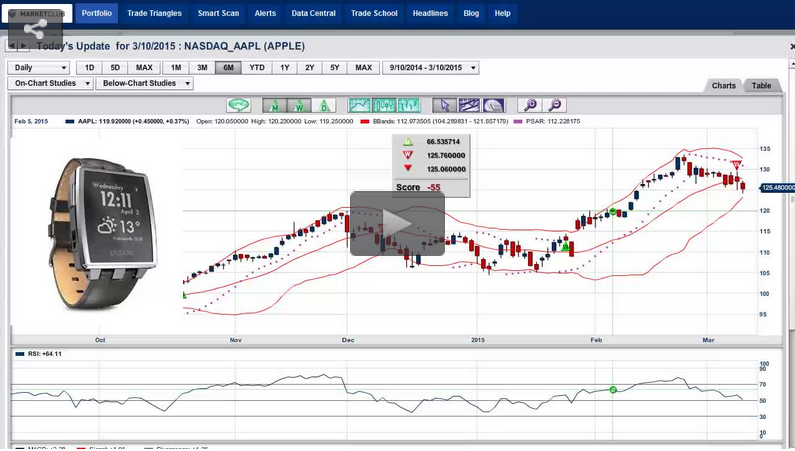Toggle the monthly Trade Triangle icon
795x451 pixels.
pos(274,105)
